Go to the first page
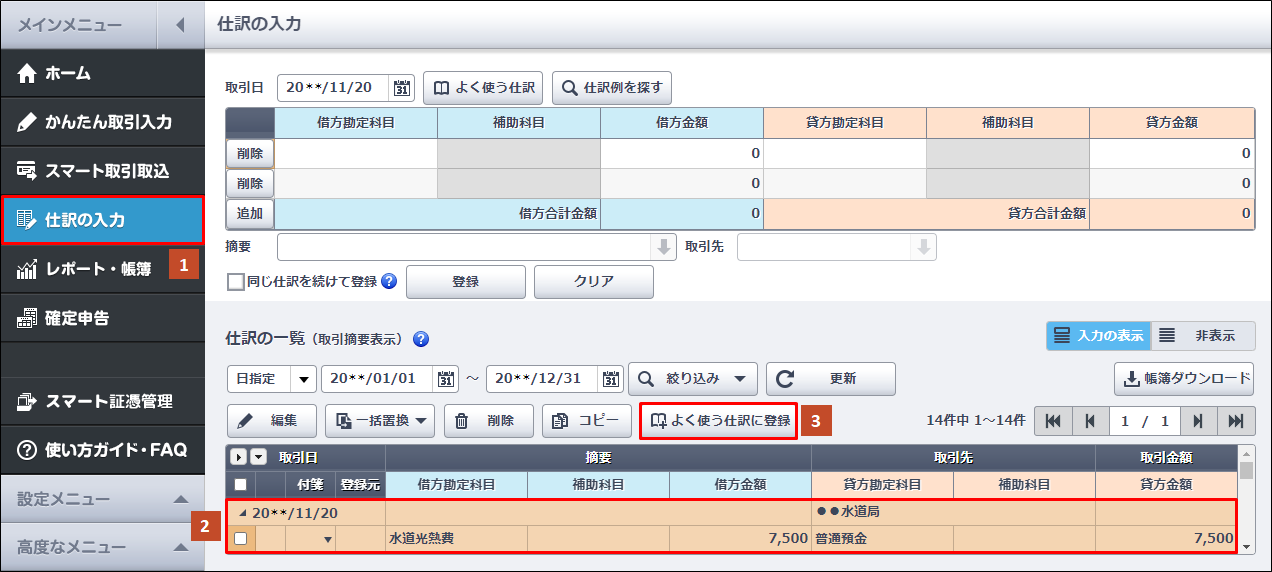Viewport: 1272px width, 572px height. [x=1052, y=421]
